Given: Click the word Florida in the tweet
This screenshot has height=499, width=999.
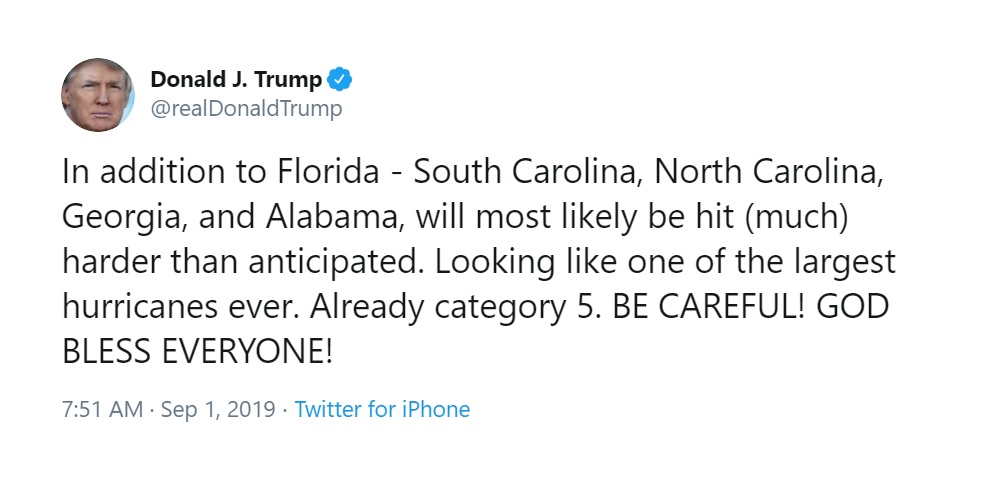Looking at the screenshot, I should pos(328,173).
